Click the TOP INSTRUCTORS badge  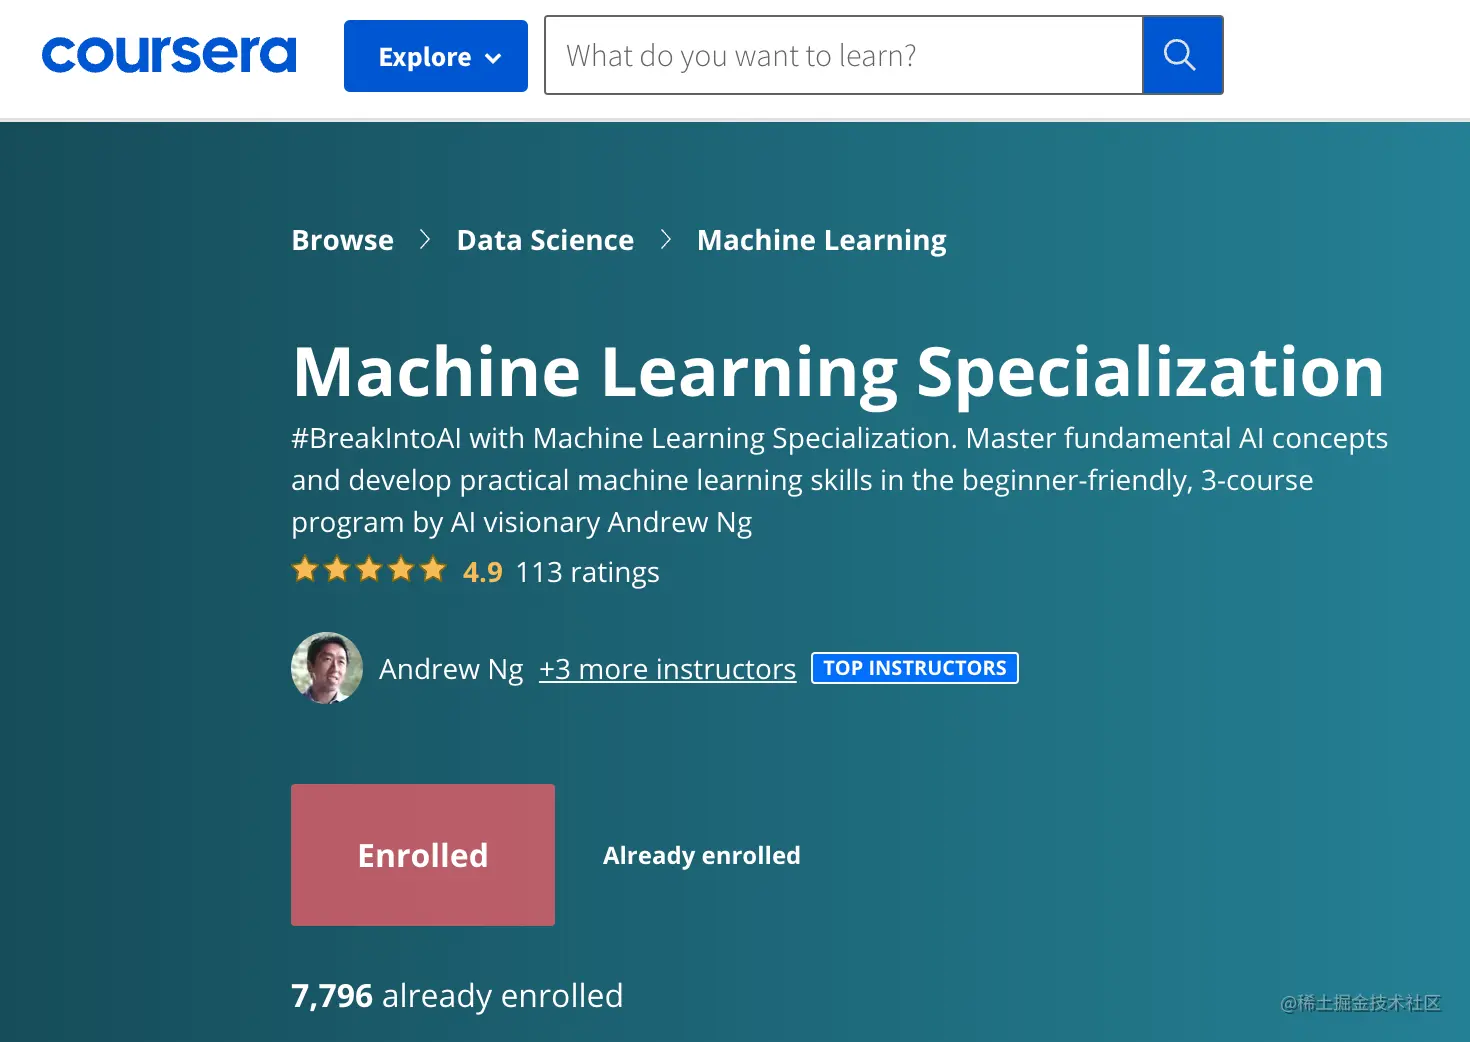click(x=915, y=668)
